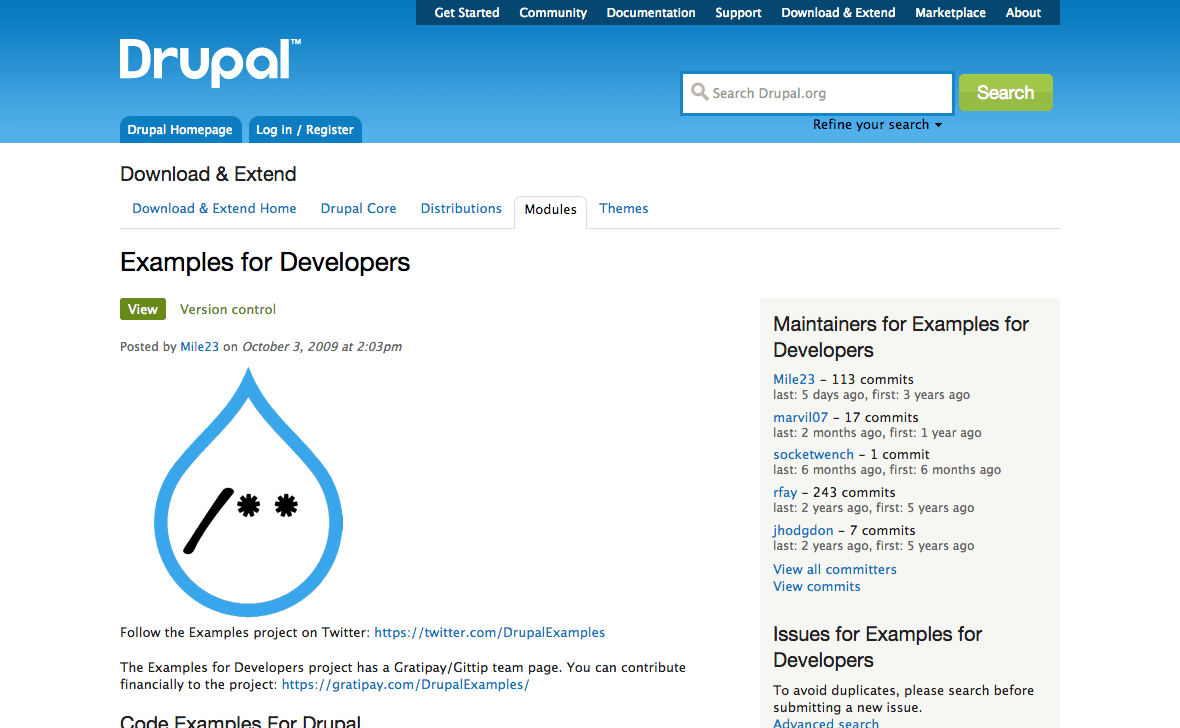Select the Modules tab
Screen dimensions: 1180x728
pyautogui.click(x=550, y=210)
